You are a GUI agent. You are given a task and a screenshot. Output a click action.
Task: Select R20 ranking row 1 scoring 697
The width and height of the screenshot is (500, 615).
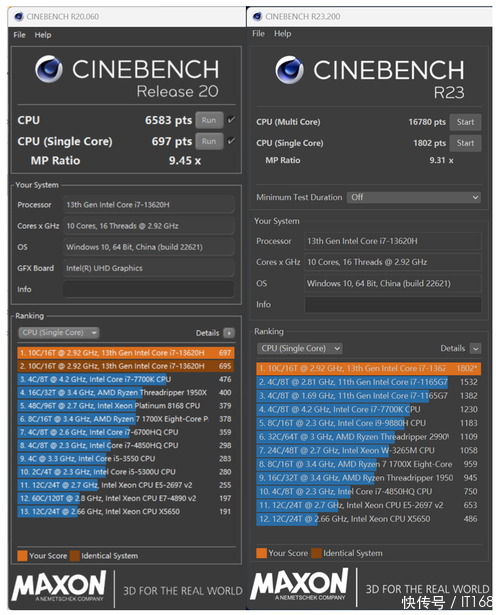click(126, 353)
